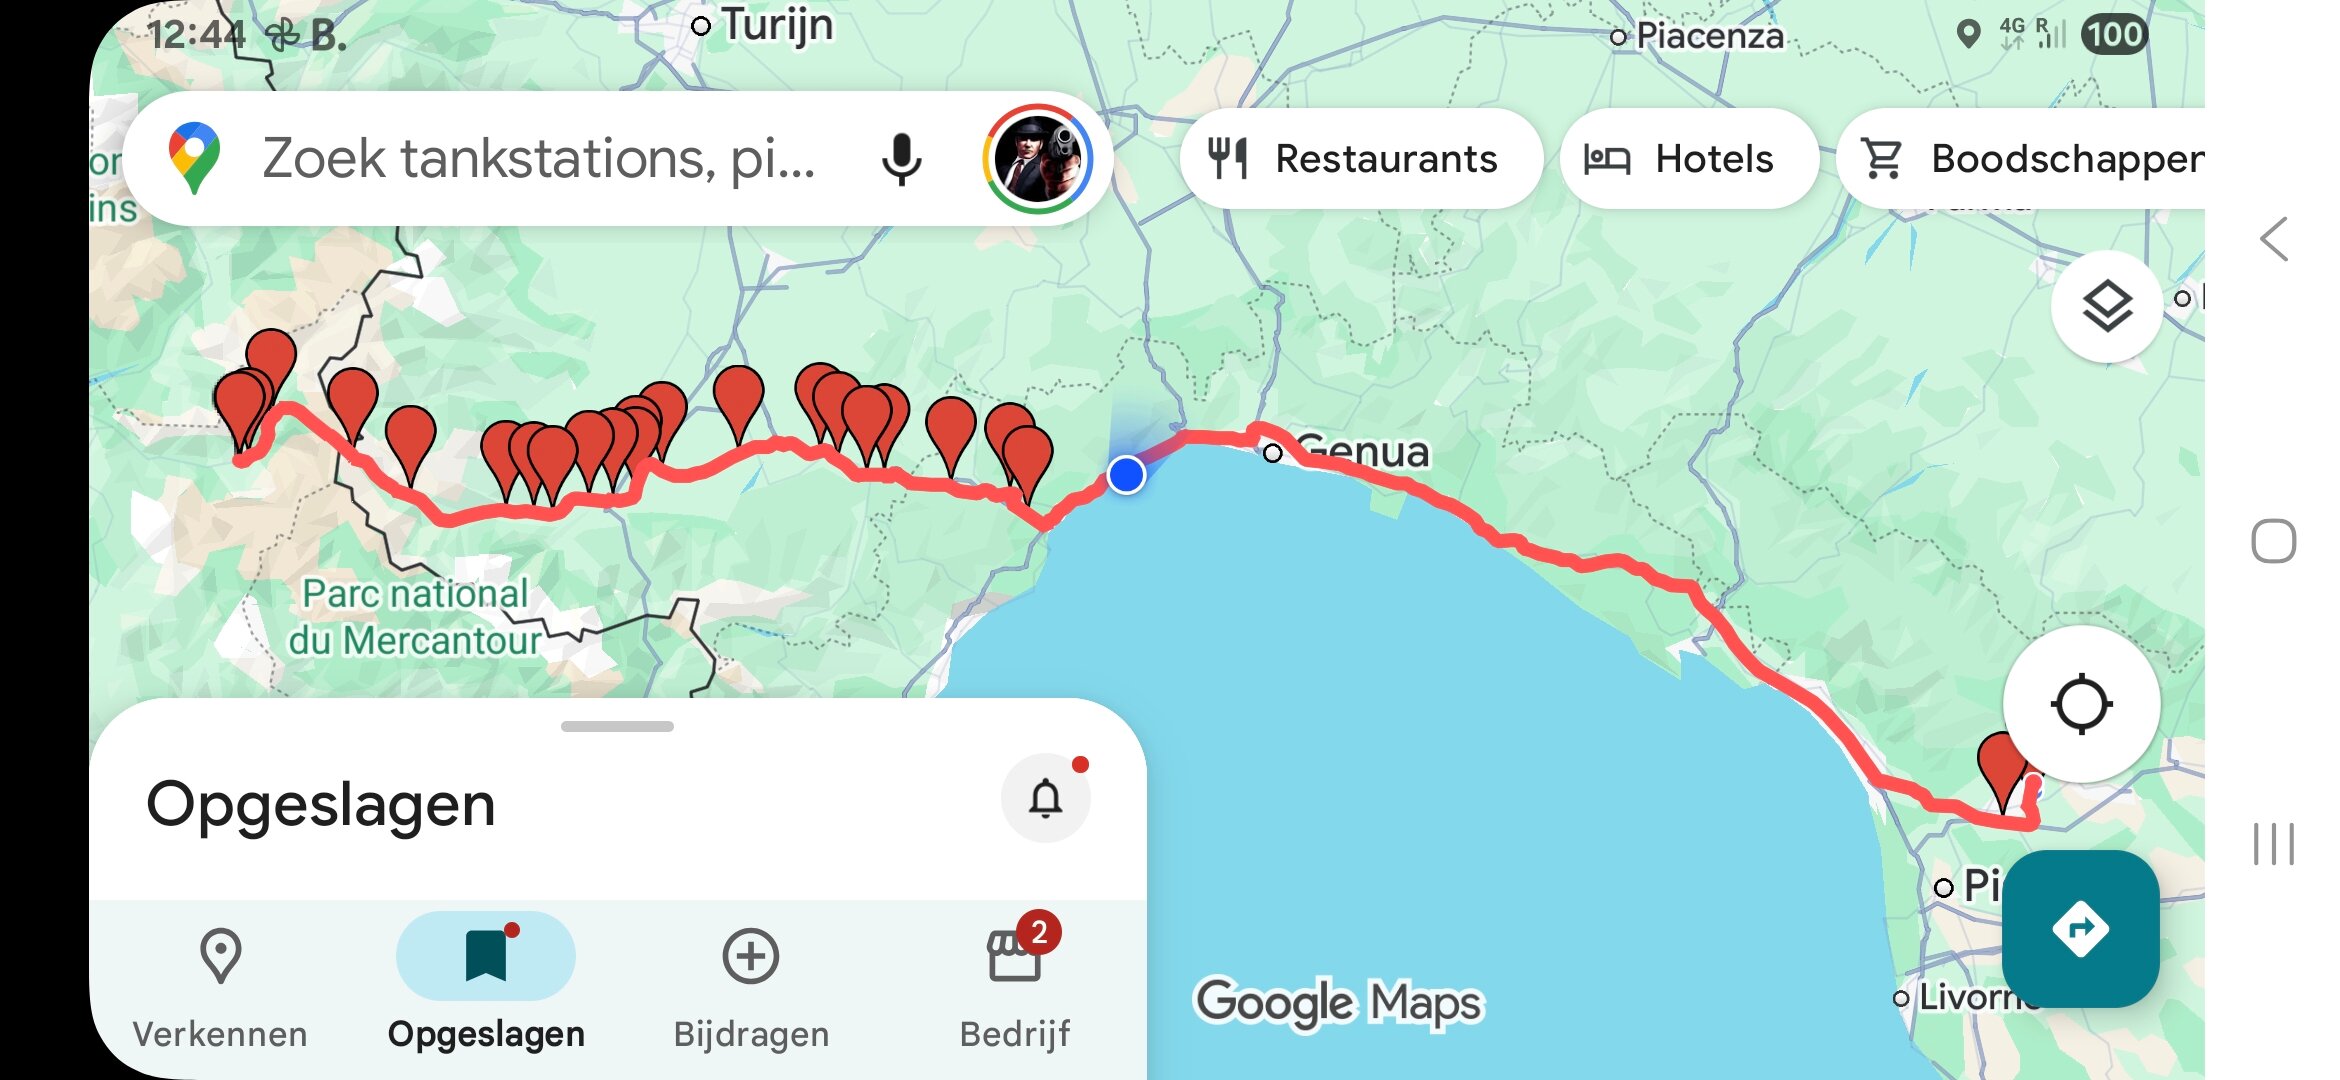
Task: Click the Google Maps logo in search bar
Action: 195,158
